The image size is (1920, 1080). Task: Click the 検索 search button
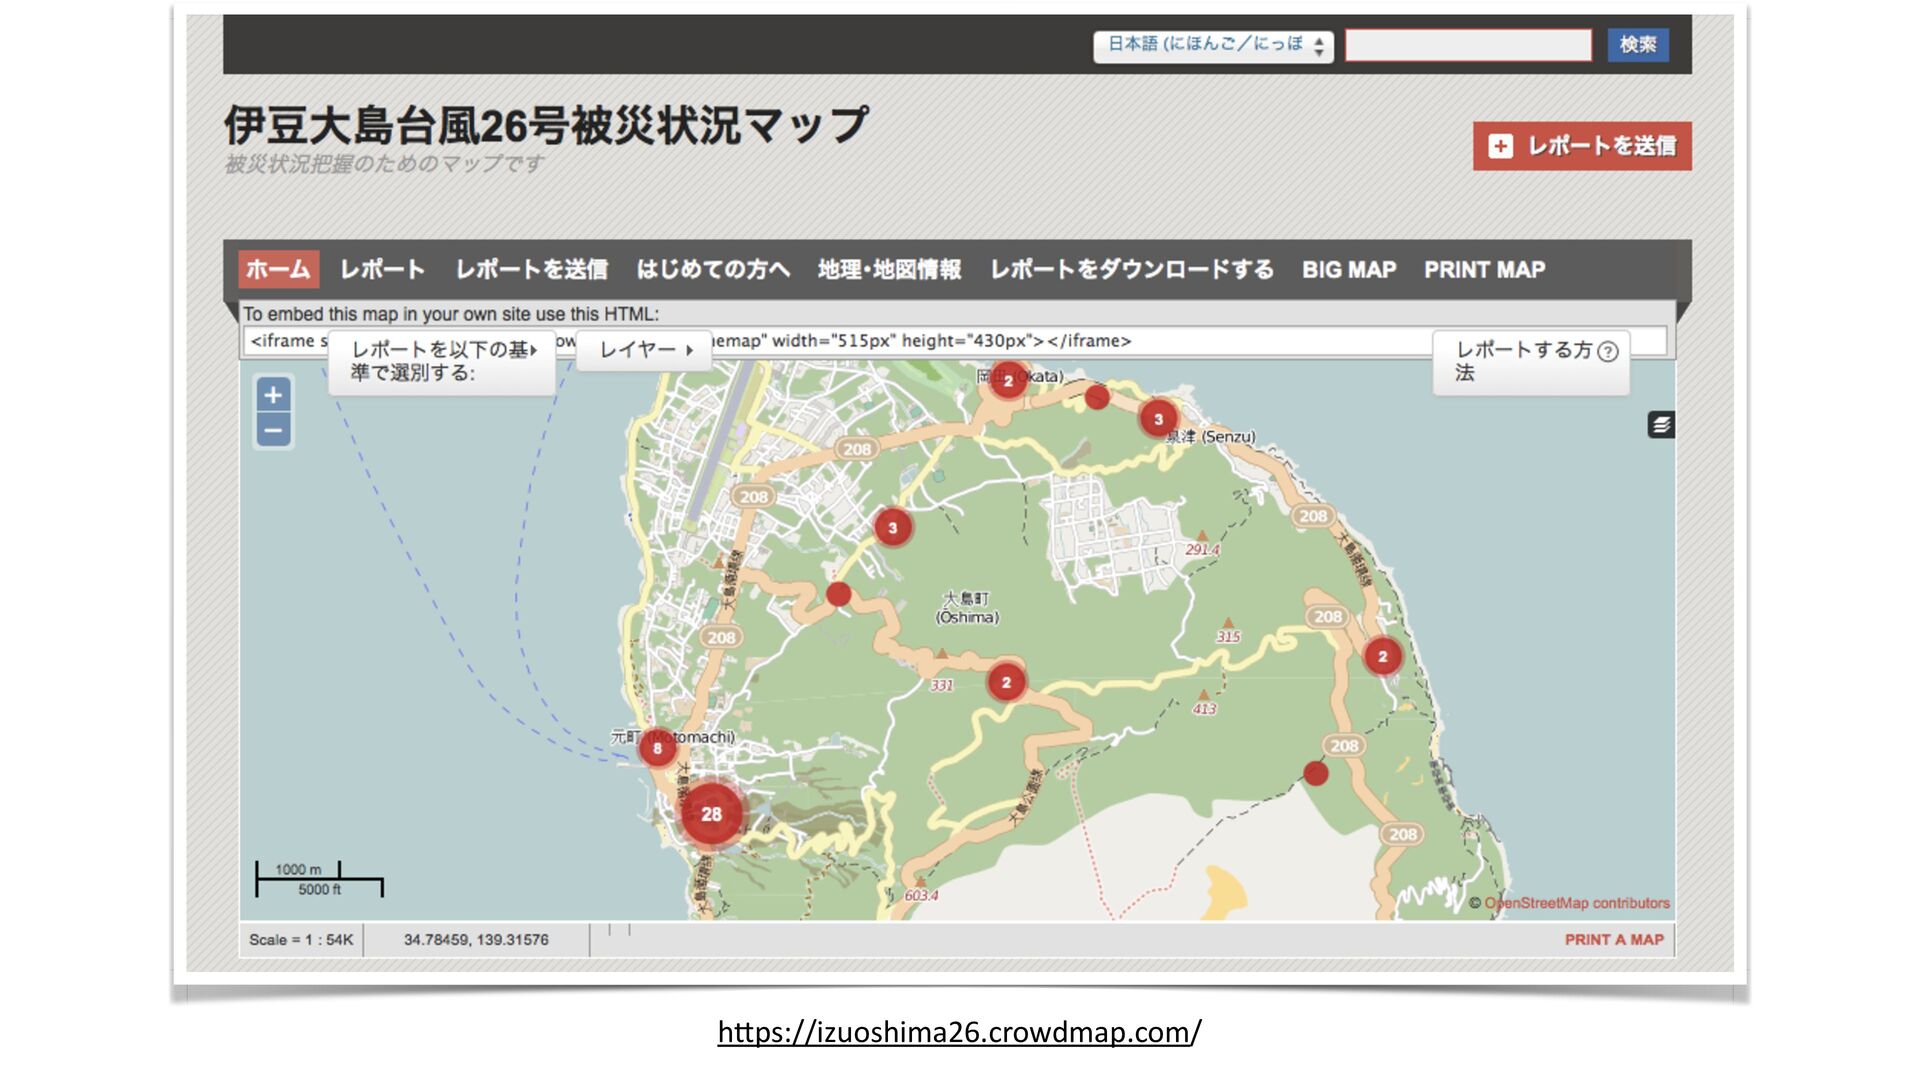click(x=1637, y=45)
